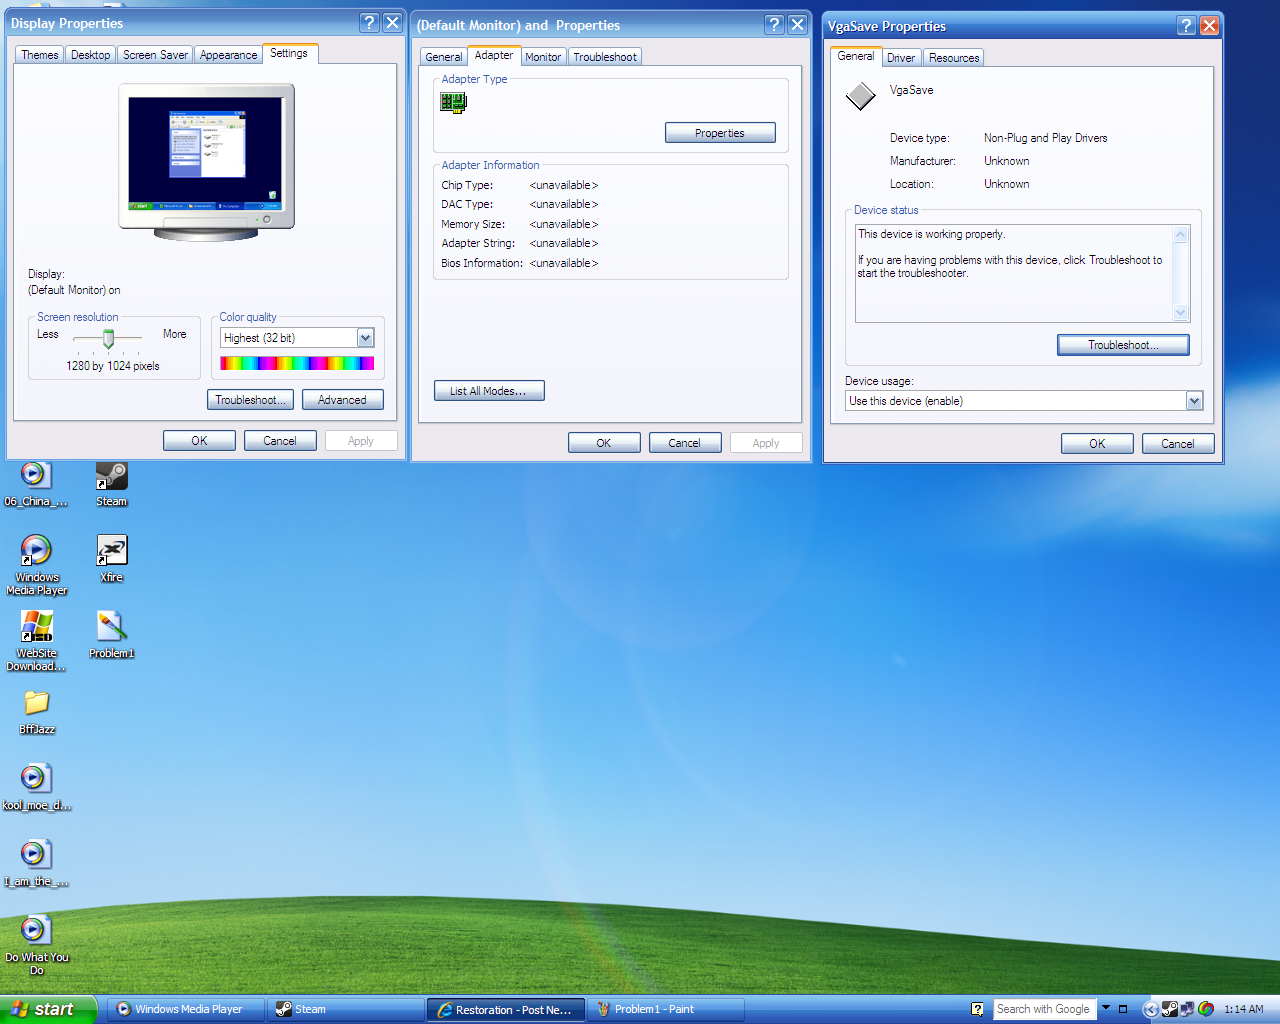Open Color quality dropdown
Screen dimensions: 1280x1024
tap(365, 338)
